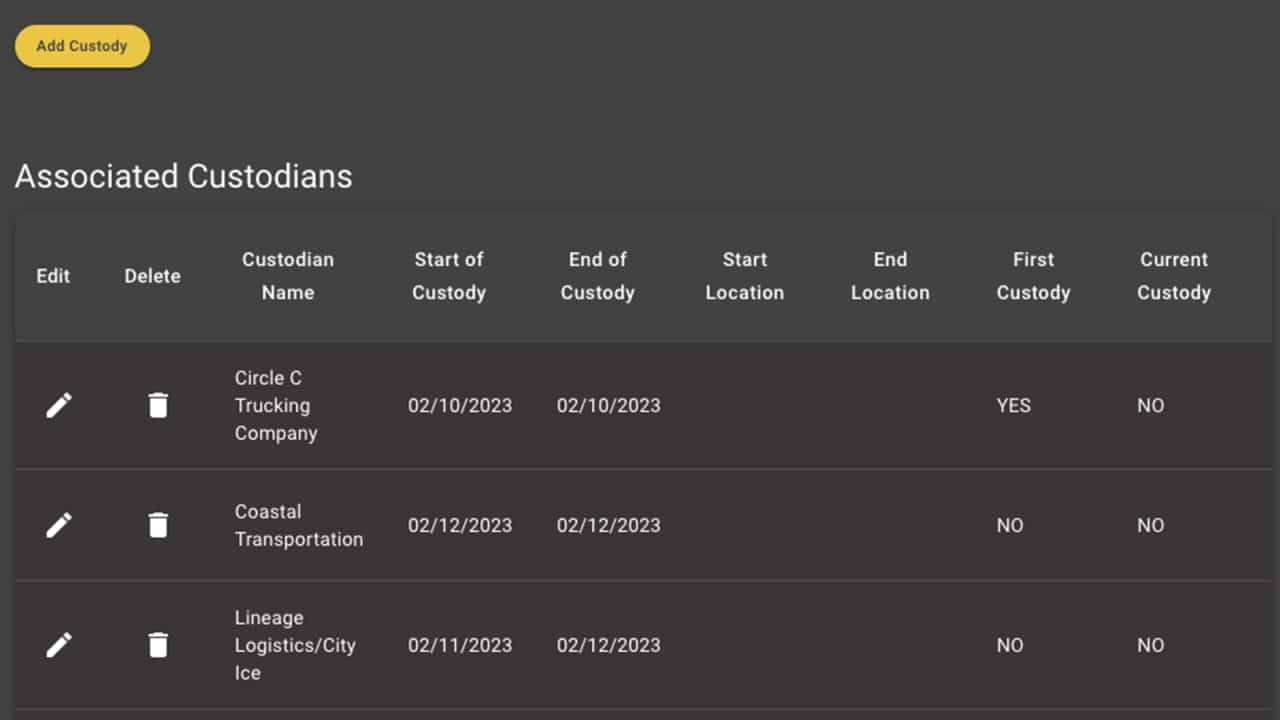Sort by Custodian Name column header
The height and width of the screenshot is (720, 1280).
tap(288, 276)
